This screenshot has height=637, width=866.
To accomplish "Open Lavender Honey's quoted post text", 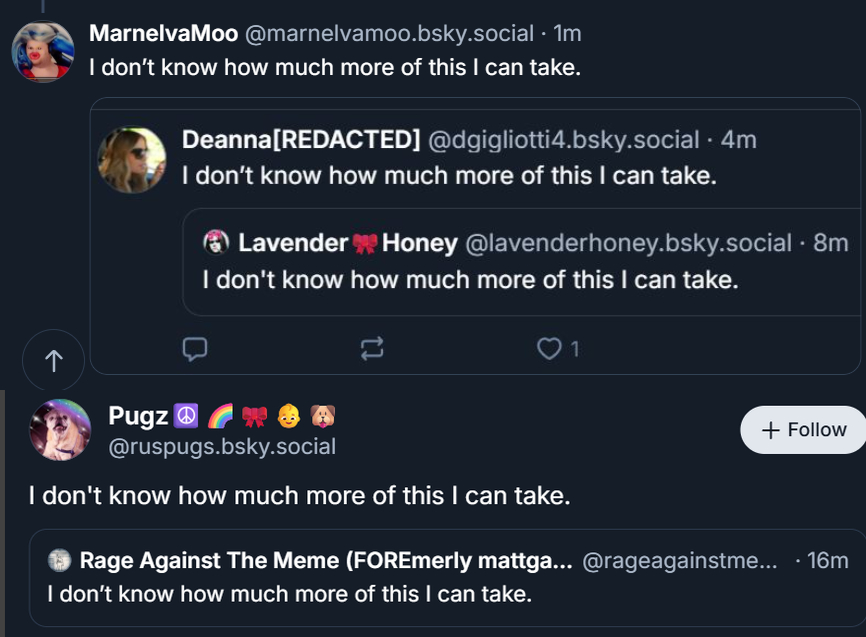I will click(x=470, y=279).
